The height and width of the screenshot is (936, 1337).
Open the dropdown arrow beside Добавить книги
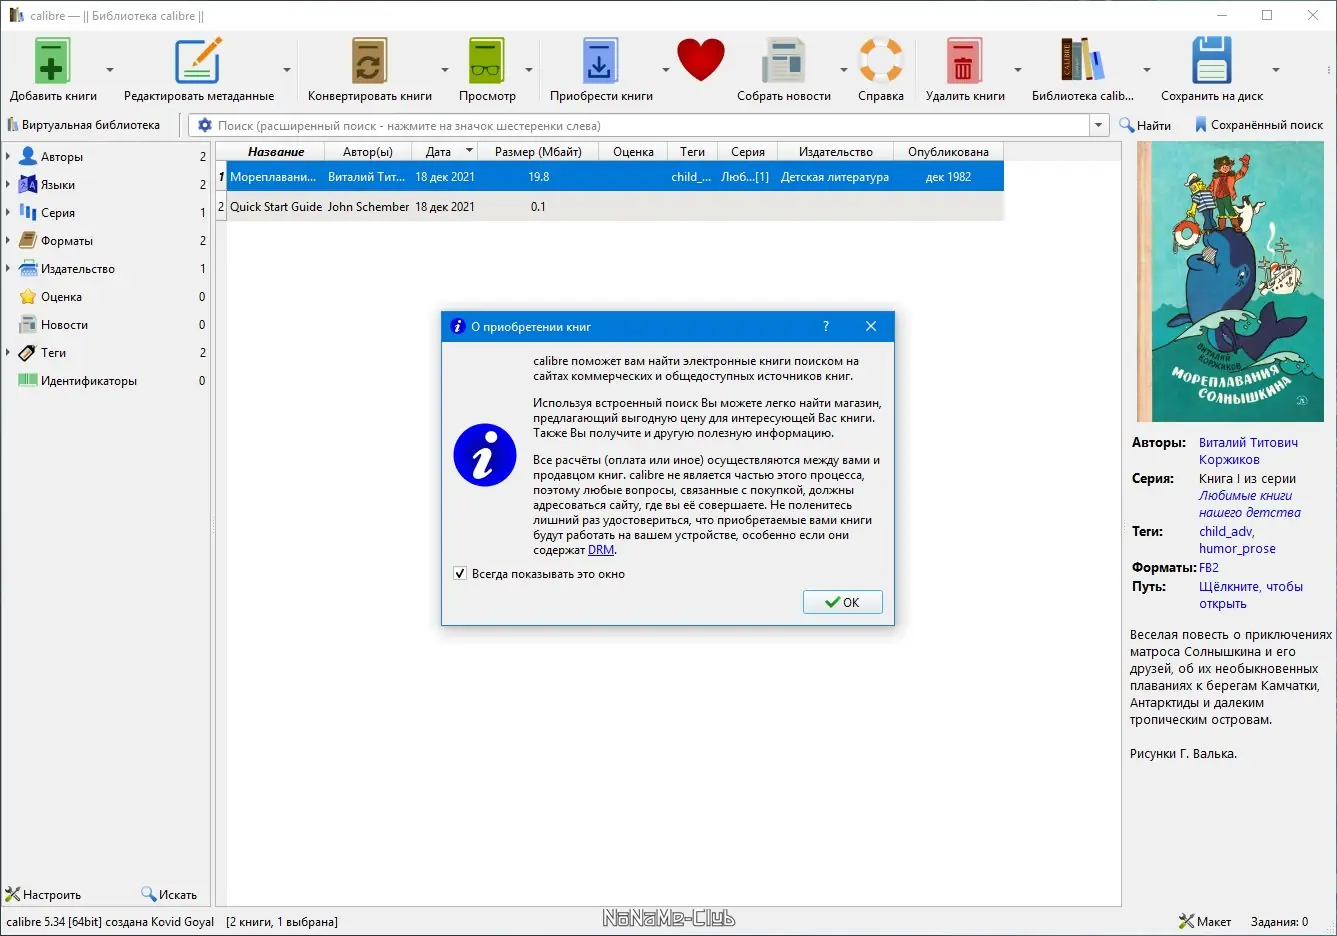click(x=110, y=70)
